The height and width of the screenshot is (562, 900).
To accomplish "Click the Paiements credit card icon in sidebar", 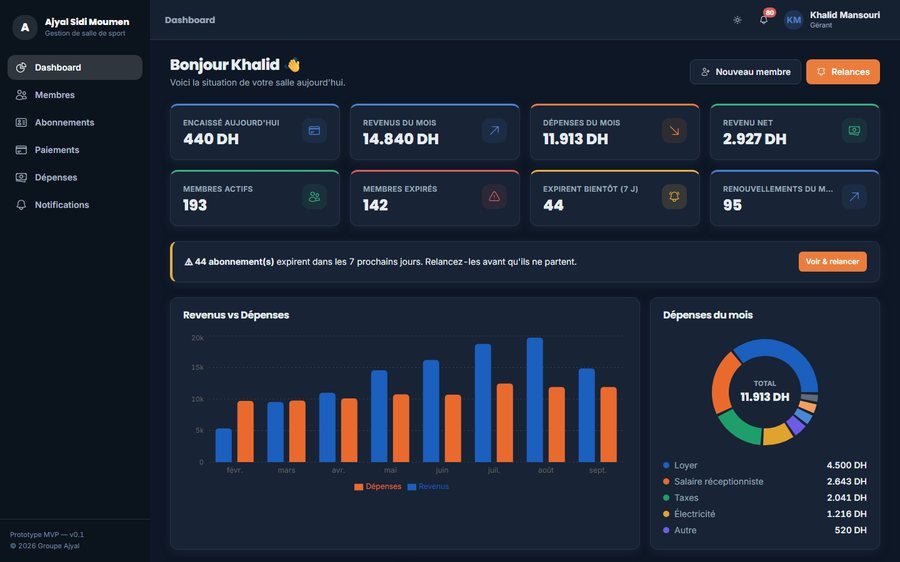I will click(21, 150).
